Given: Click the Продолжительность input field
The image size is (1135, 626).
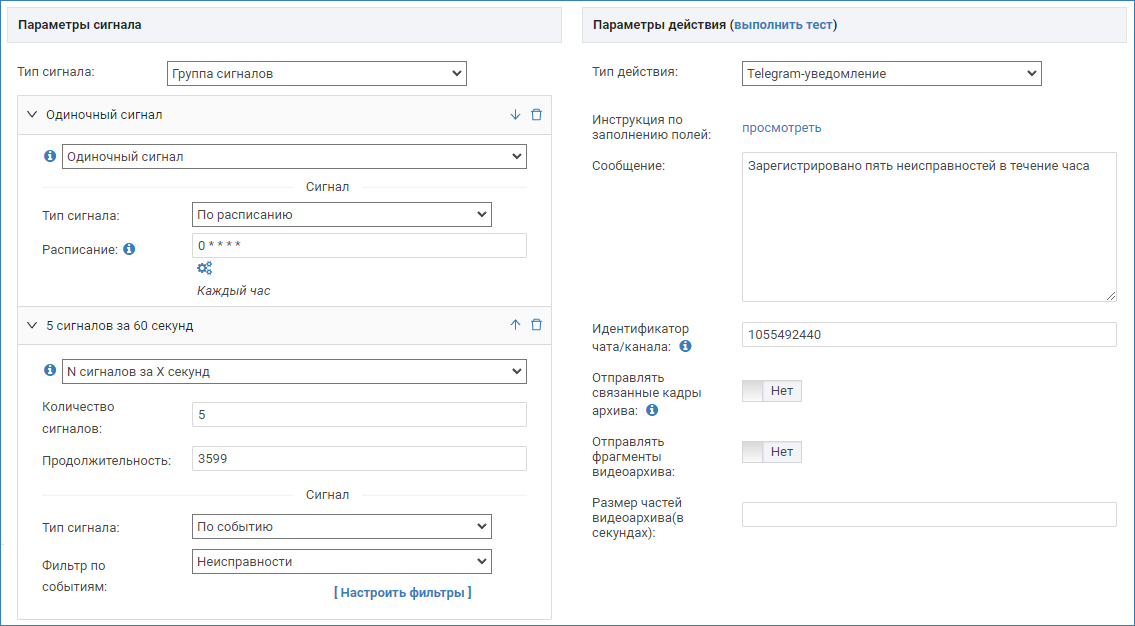Looking at the screenshot, I should click(x=358, y=458).
